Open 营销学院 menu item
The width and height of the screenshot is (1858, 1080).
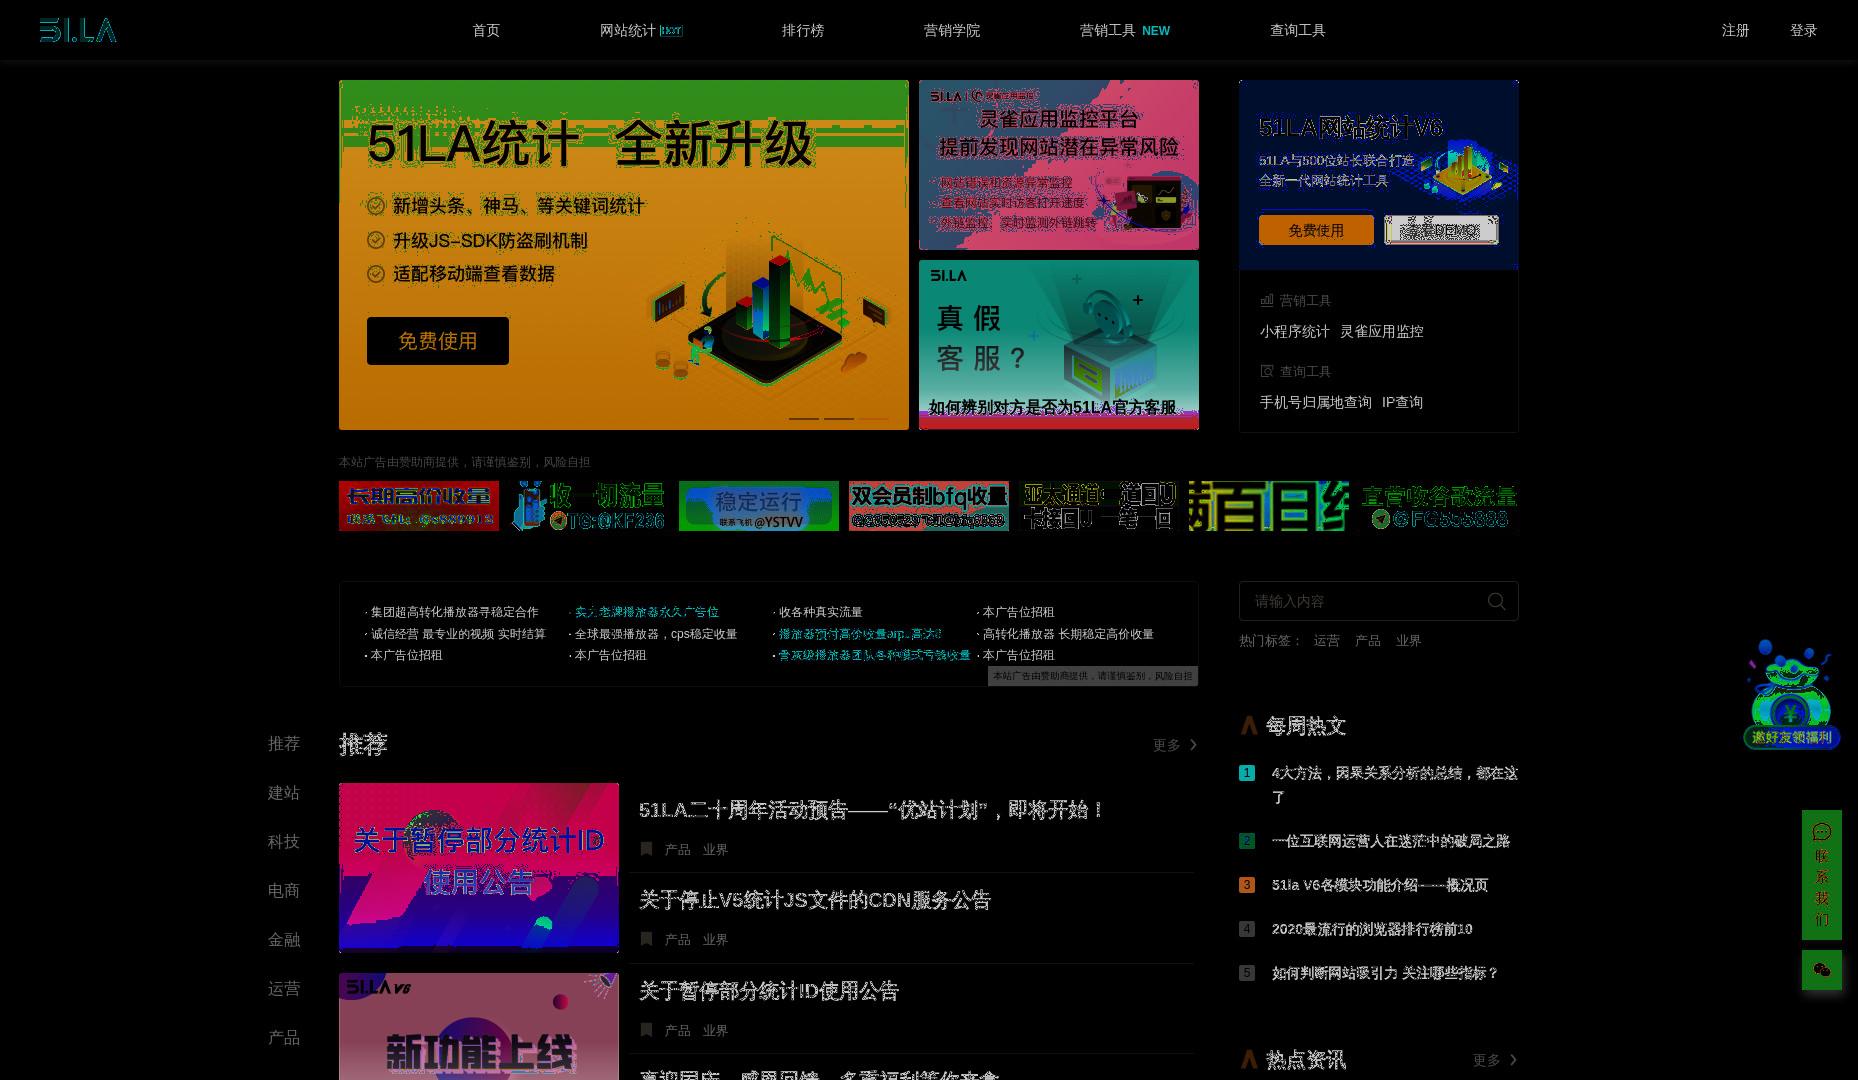coord(952,30)
